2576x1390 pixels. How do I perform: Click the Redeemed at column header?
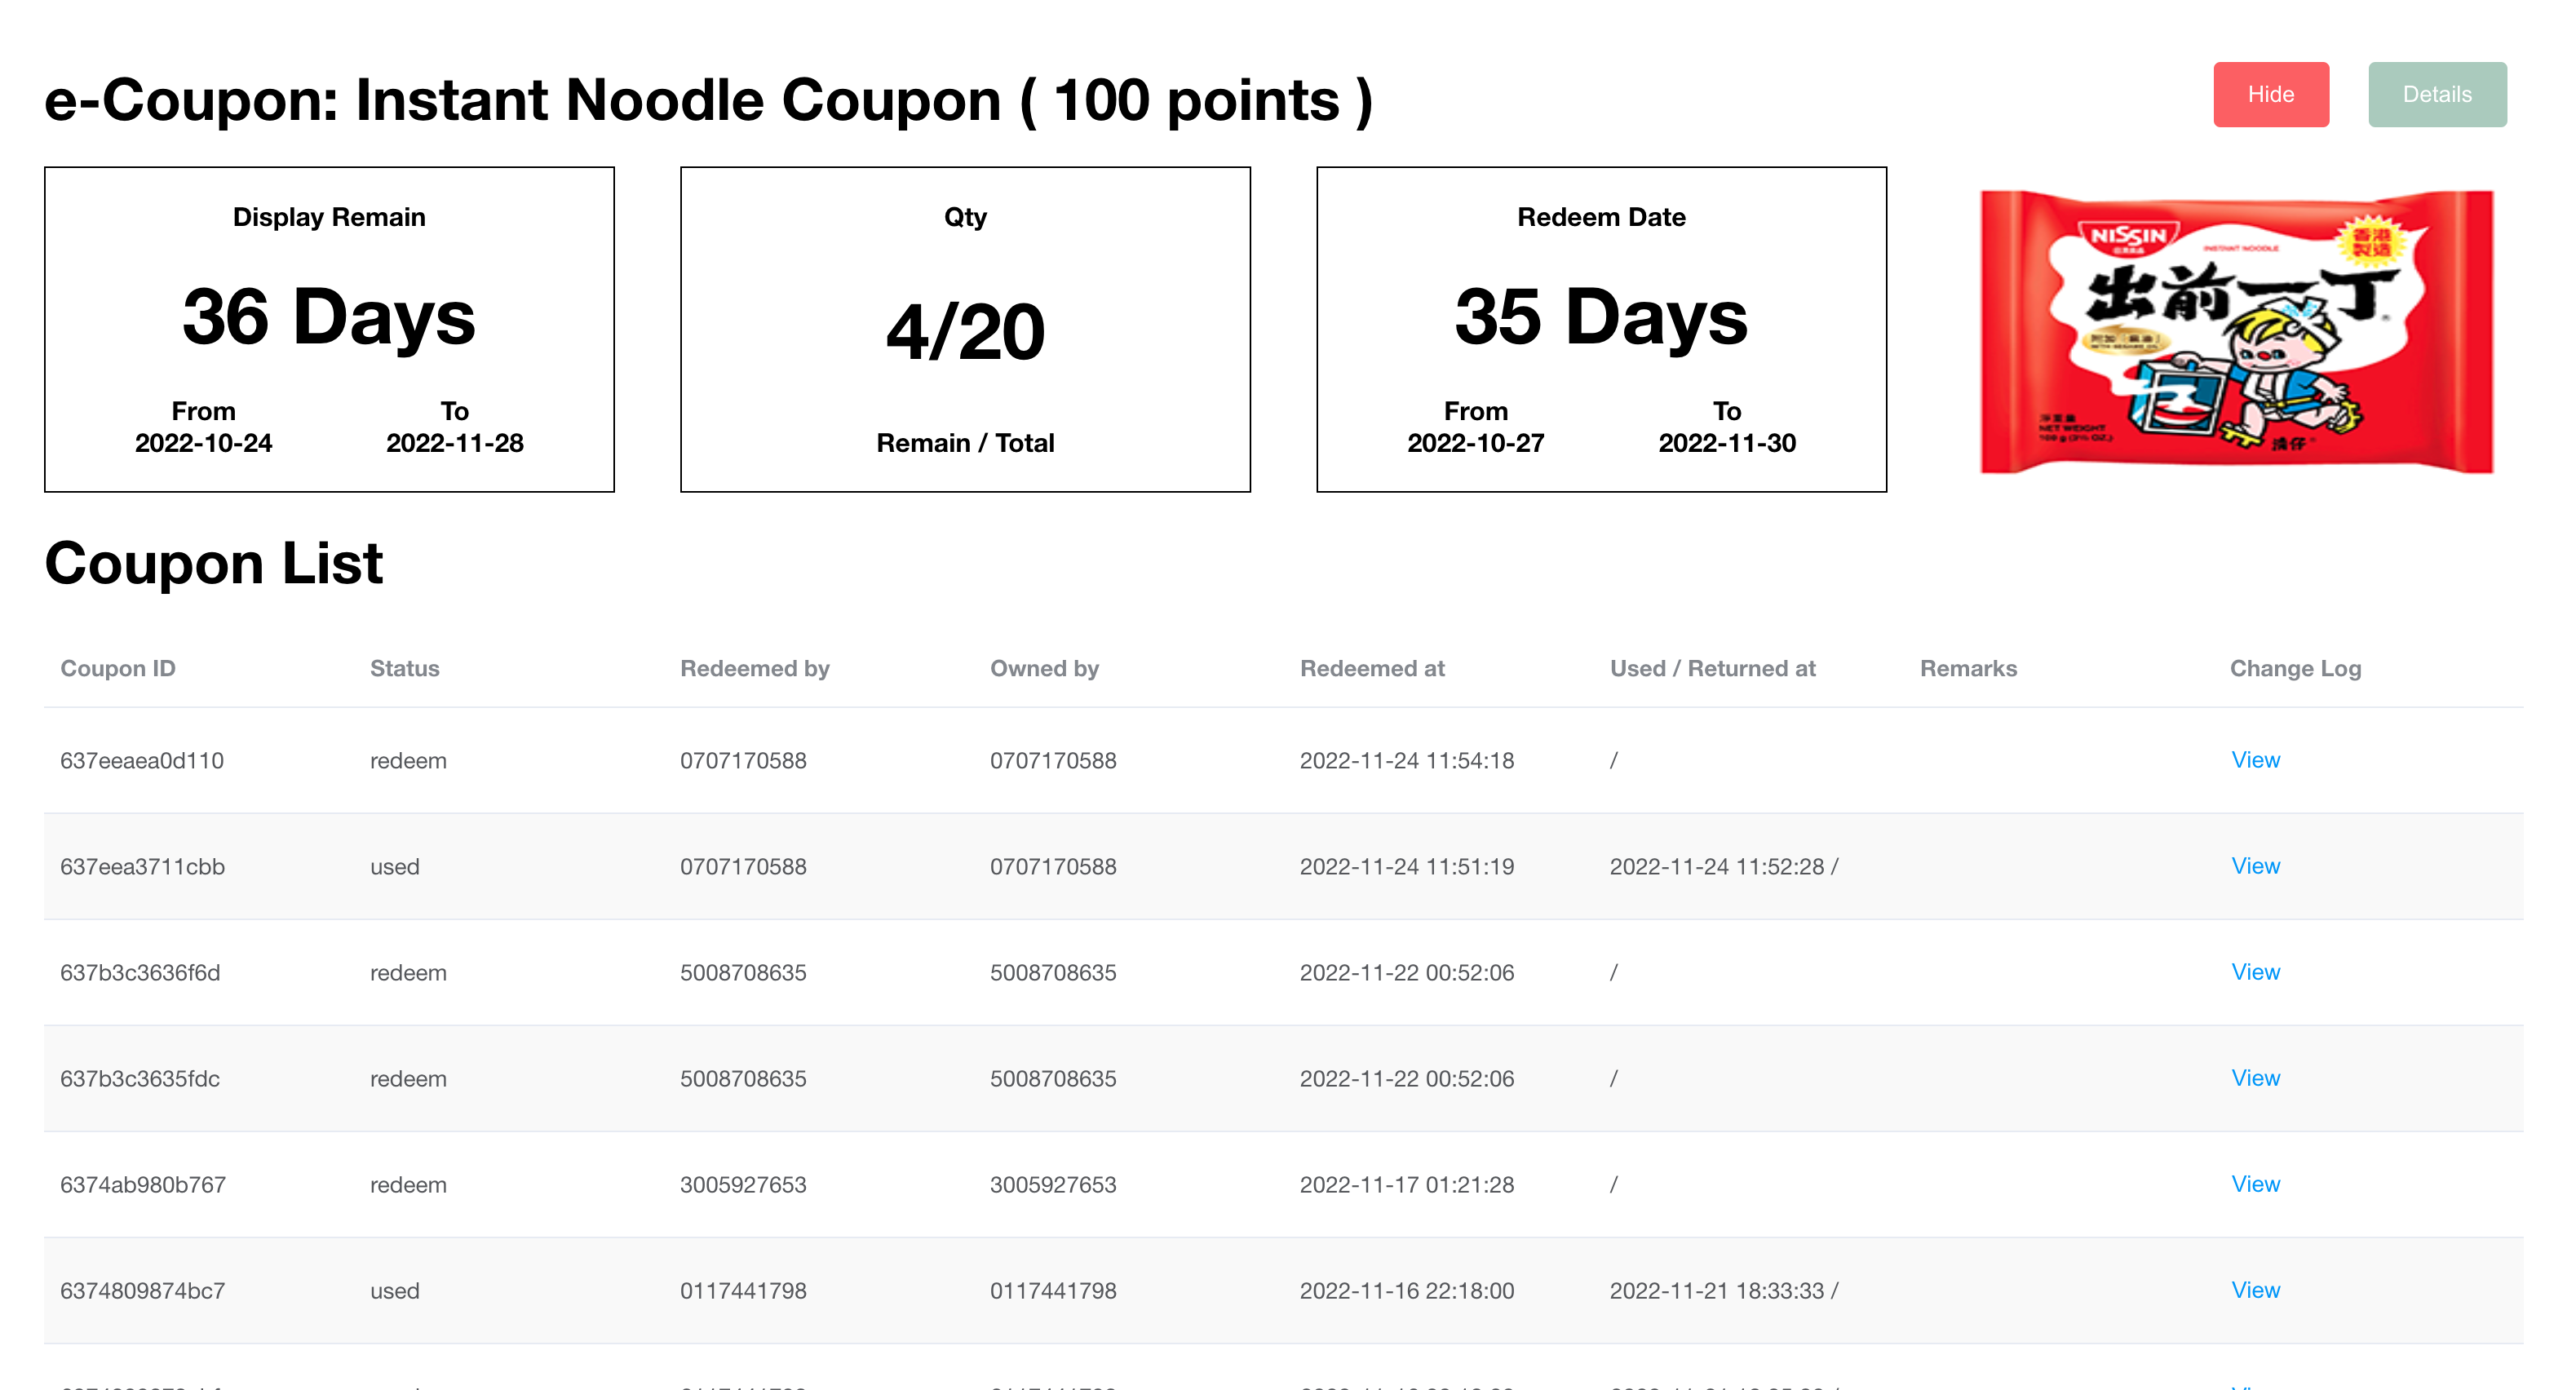(1372, 669)
